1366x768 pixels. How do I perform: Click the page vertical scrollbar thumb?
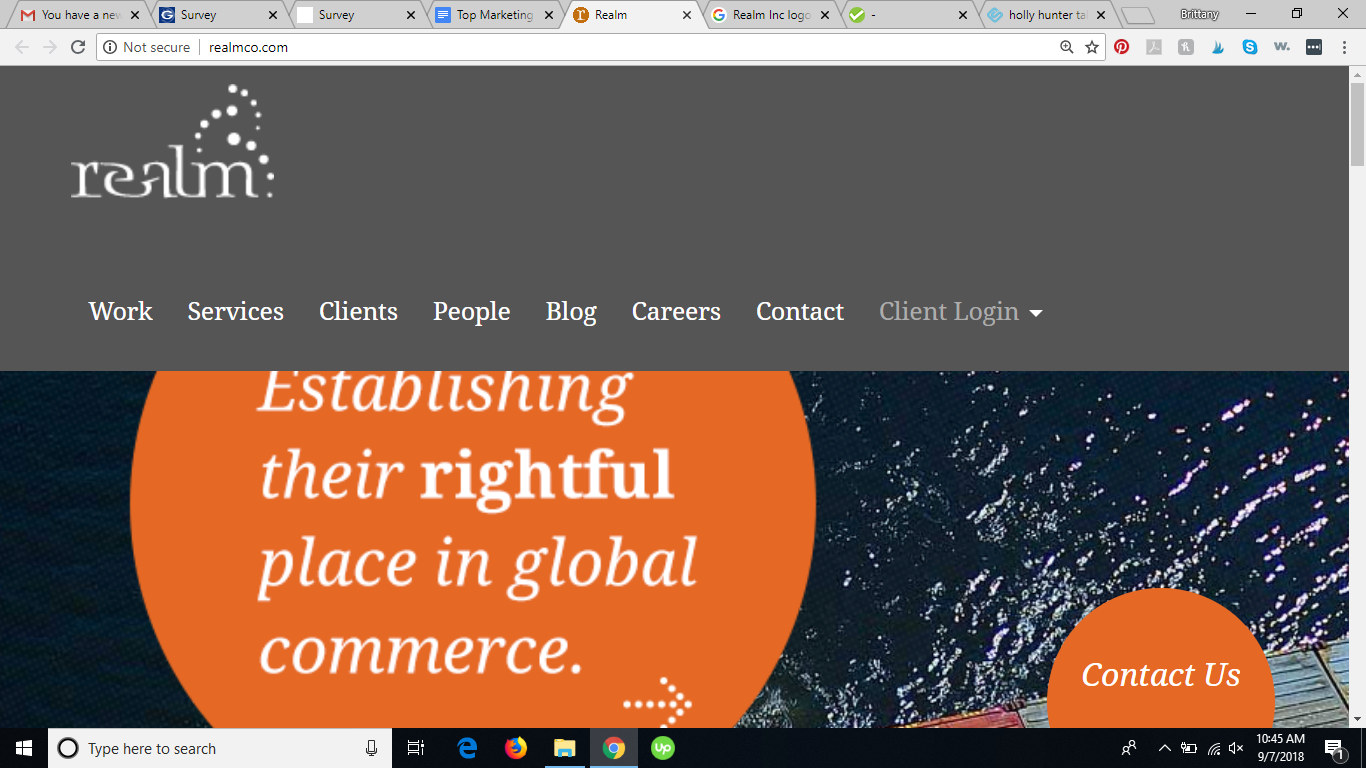coord(1357,124)
